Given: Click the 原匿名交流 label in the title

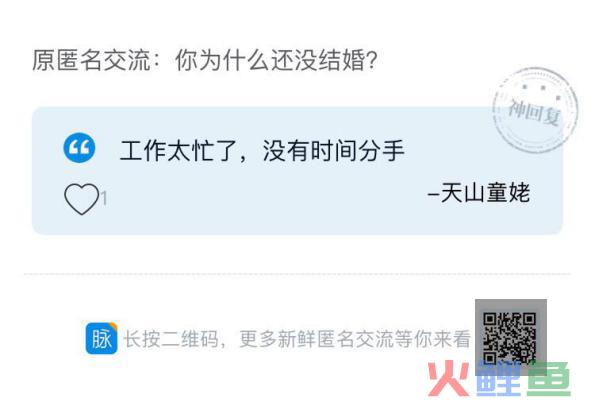Looking at the screenshot, I should (x=91, y=60).
